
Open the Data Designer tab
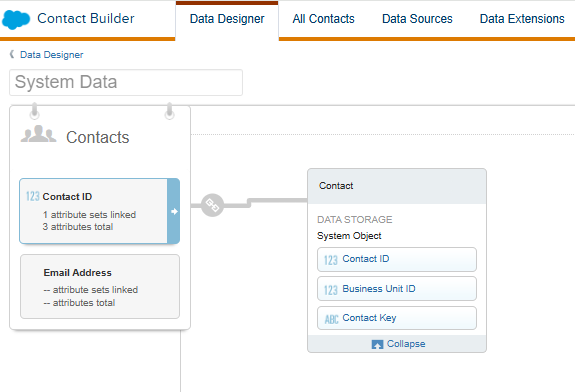pyautogui.click(x=227, y=19)
